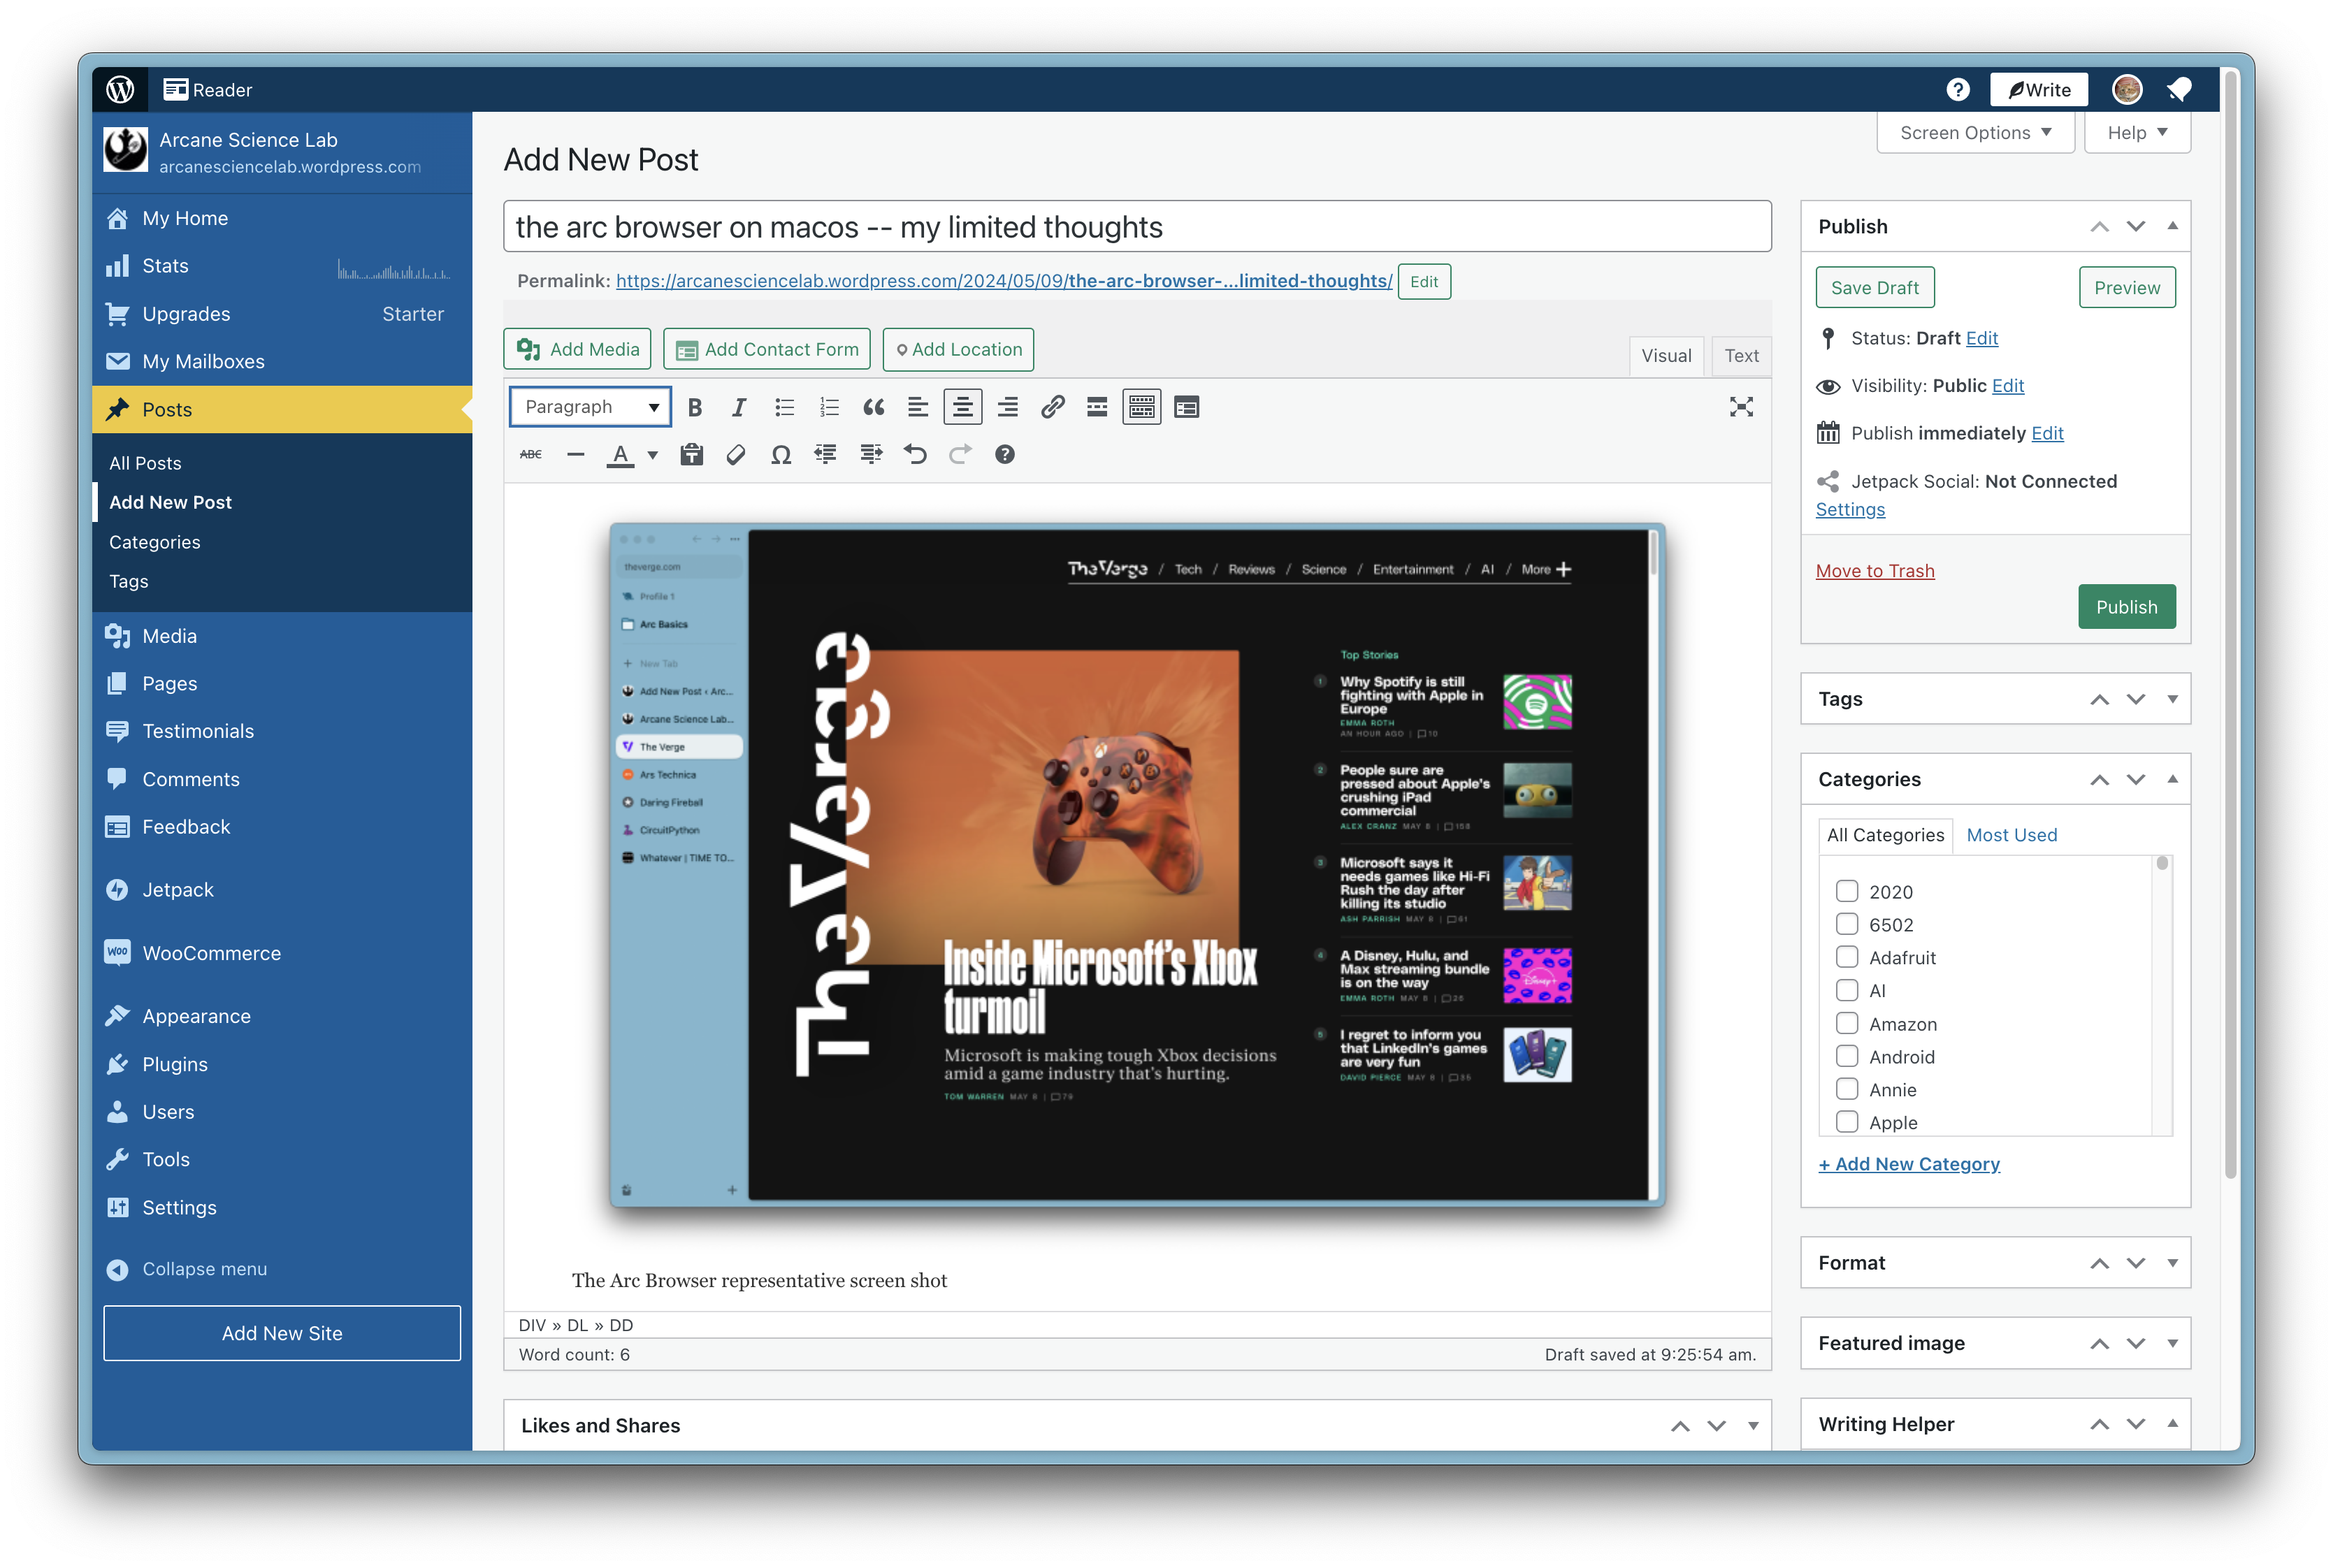
Task: Check the Amazon category
Action: click(x=1846, y=1023)
